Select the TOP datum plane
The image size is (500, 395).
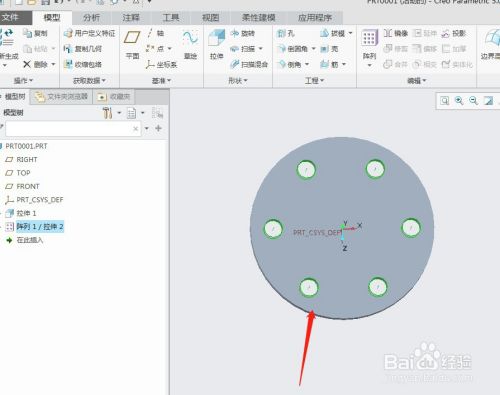(18, 173)
